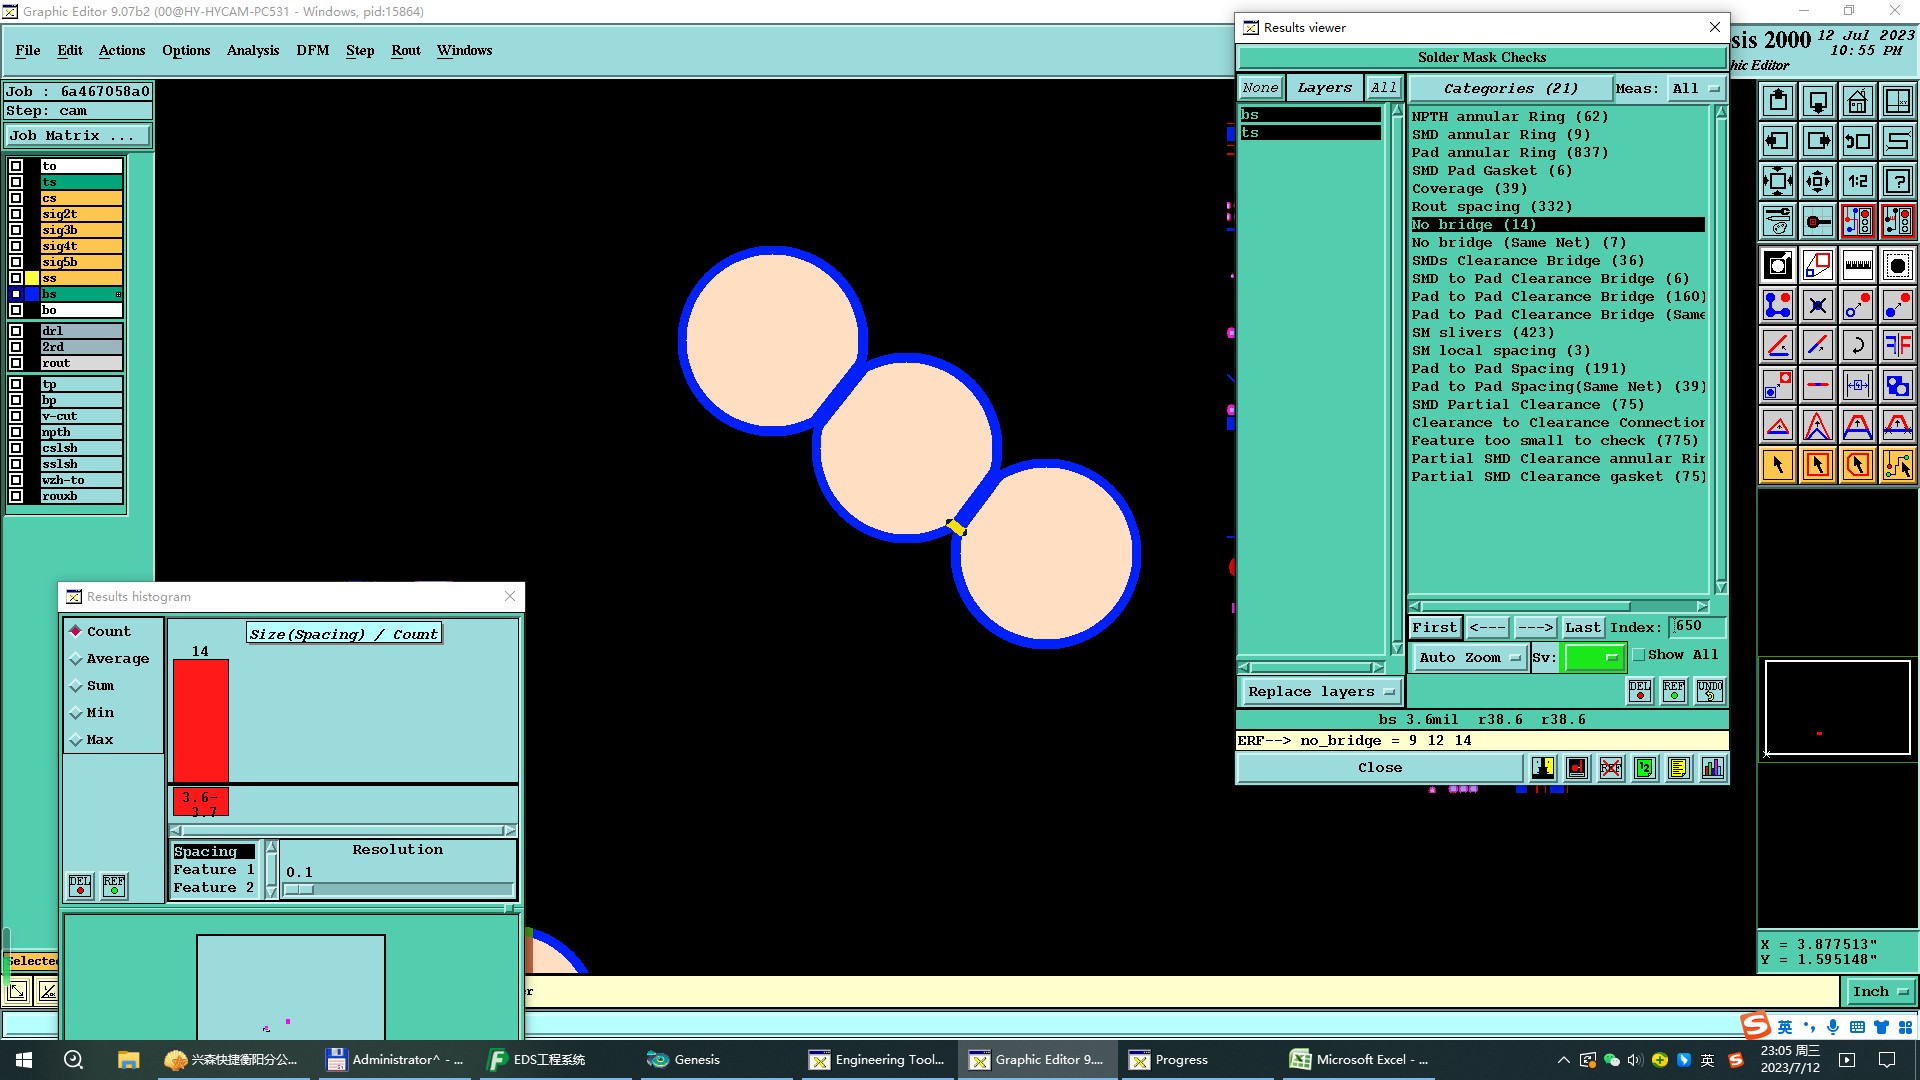Open the question mark help icon
The image size is (1920, 1080).
1897,181
